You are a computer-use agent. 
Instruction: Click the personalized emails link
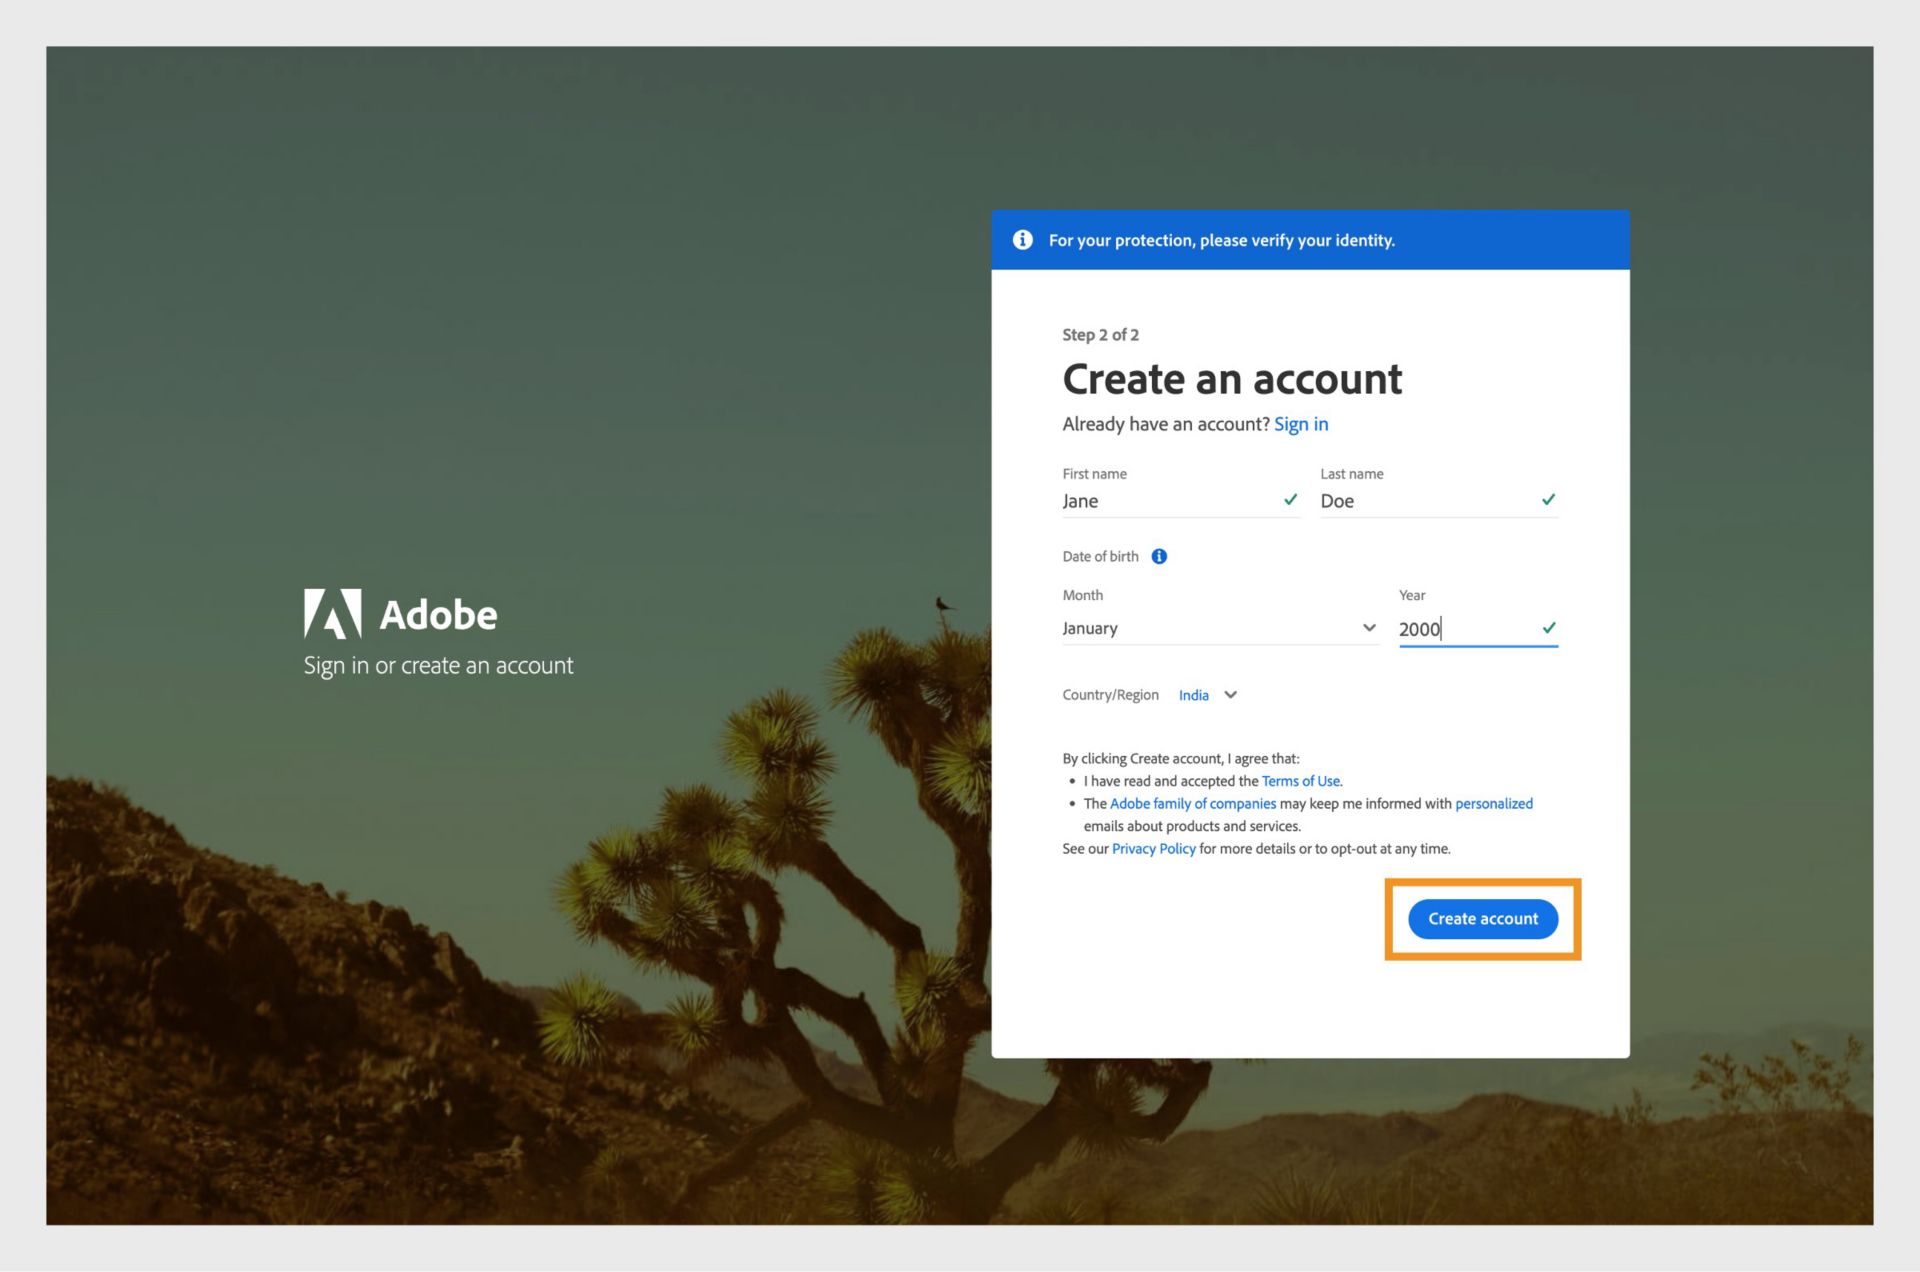tap(1494, 804)
